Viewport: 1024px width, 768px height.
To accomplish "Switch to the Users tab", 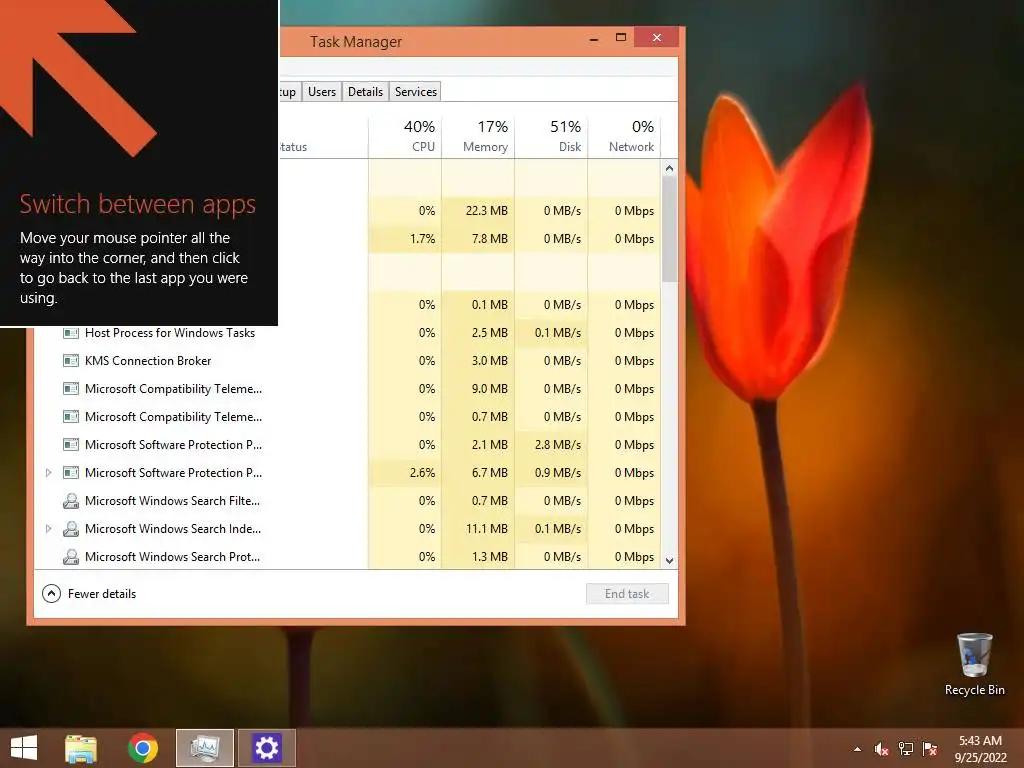I will [x=322, y=91].
